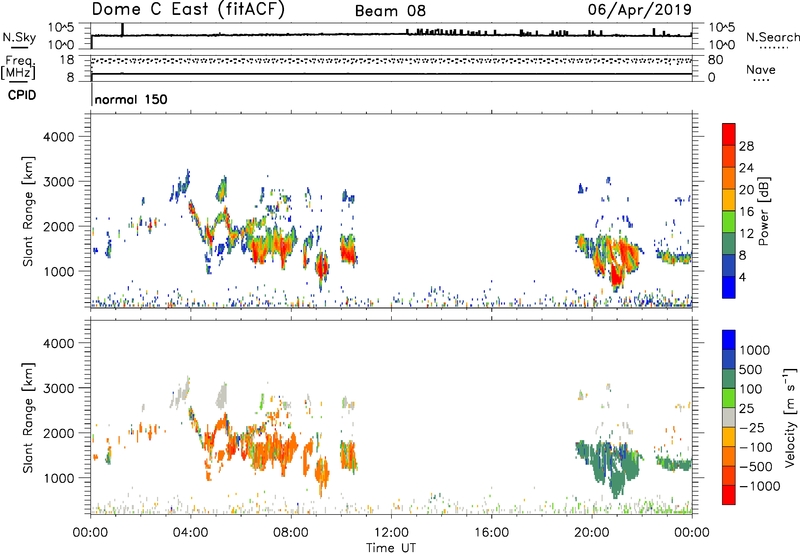800x554 pixels.
Task: Pick the red bottom segment of velocity colorbar
Action: pyautogui.click(x=729, y=495)
